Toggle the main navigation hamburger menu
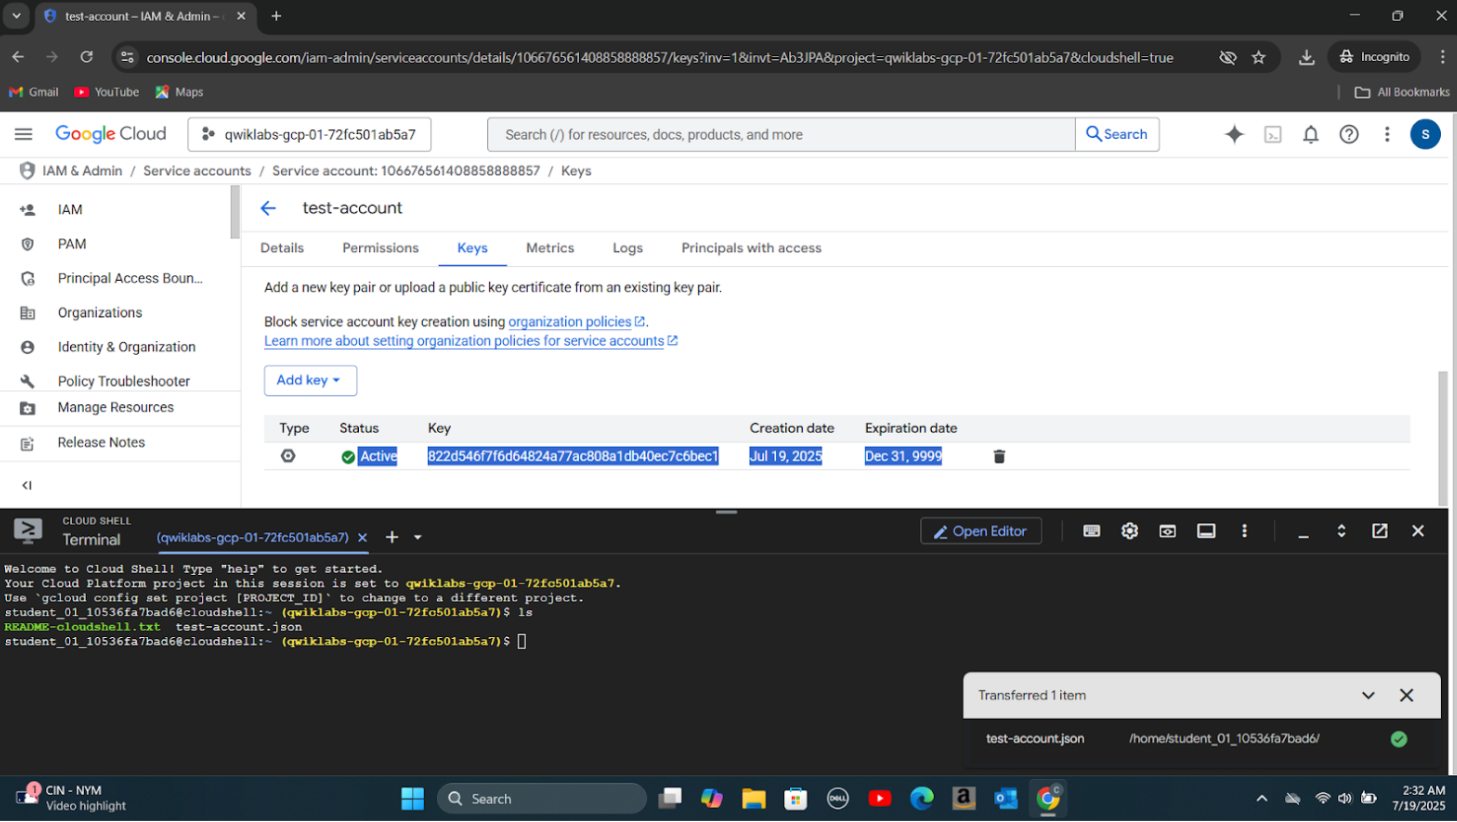The height and width of the screenshot is (822, 1457). [24, 134]
